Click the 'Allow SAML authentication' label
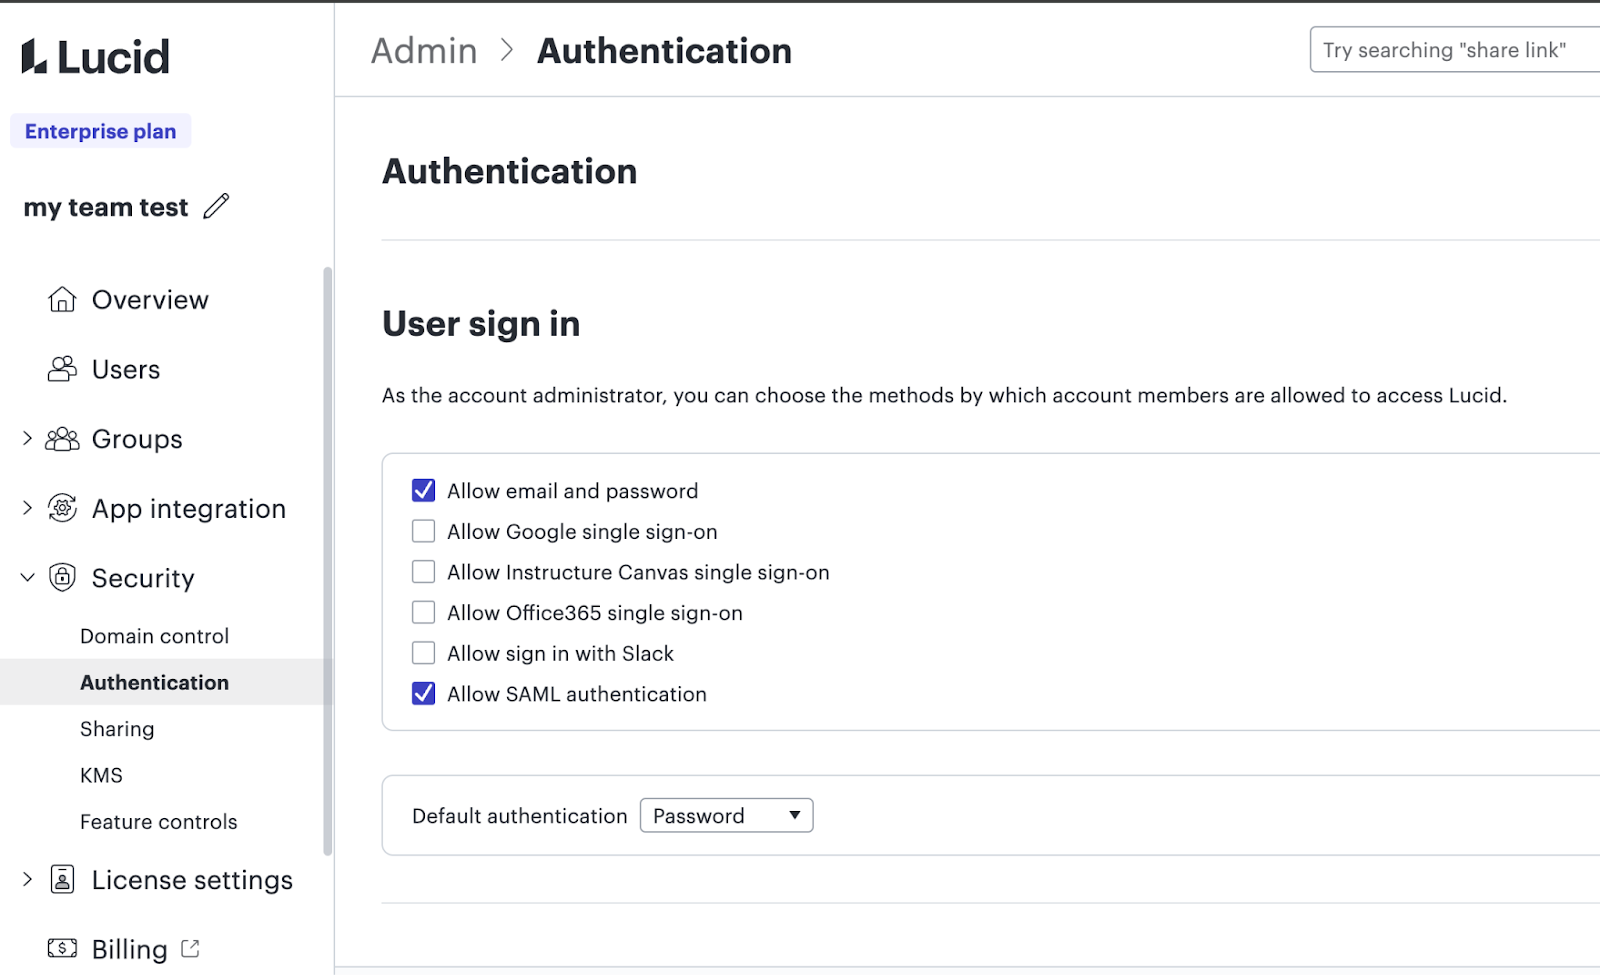The height and width of the screenshot is (975, 1600). tap(577, 694)
